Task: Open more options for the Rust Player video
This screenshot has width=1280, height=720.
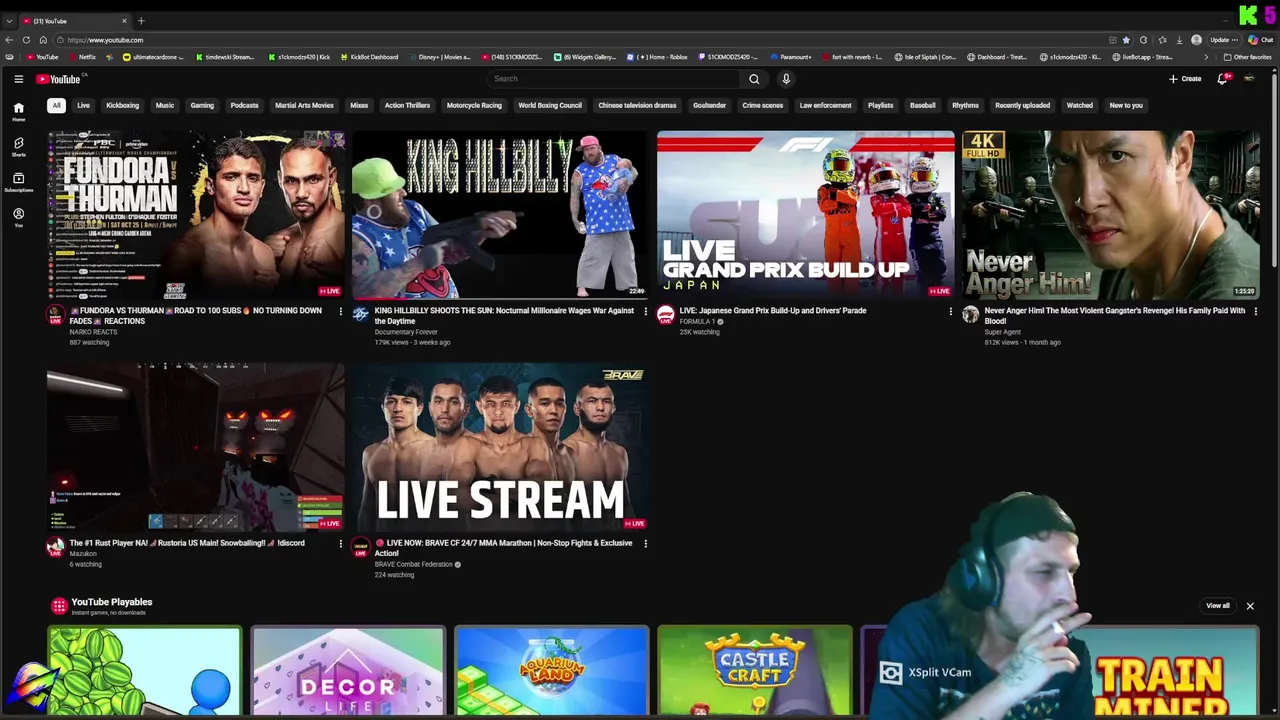Action: (x=340, y=544)
